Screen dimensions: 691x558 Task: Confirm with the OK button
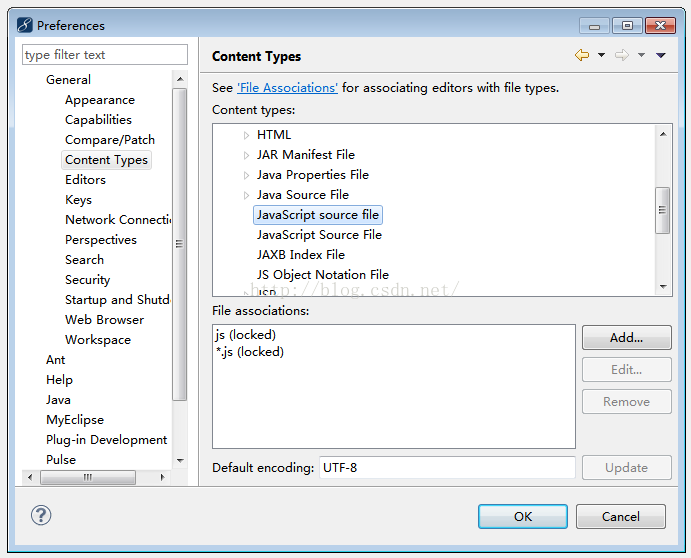[523, 517]
